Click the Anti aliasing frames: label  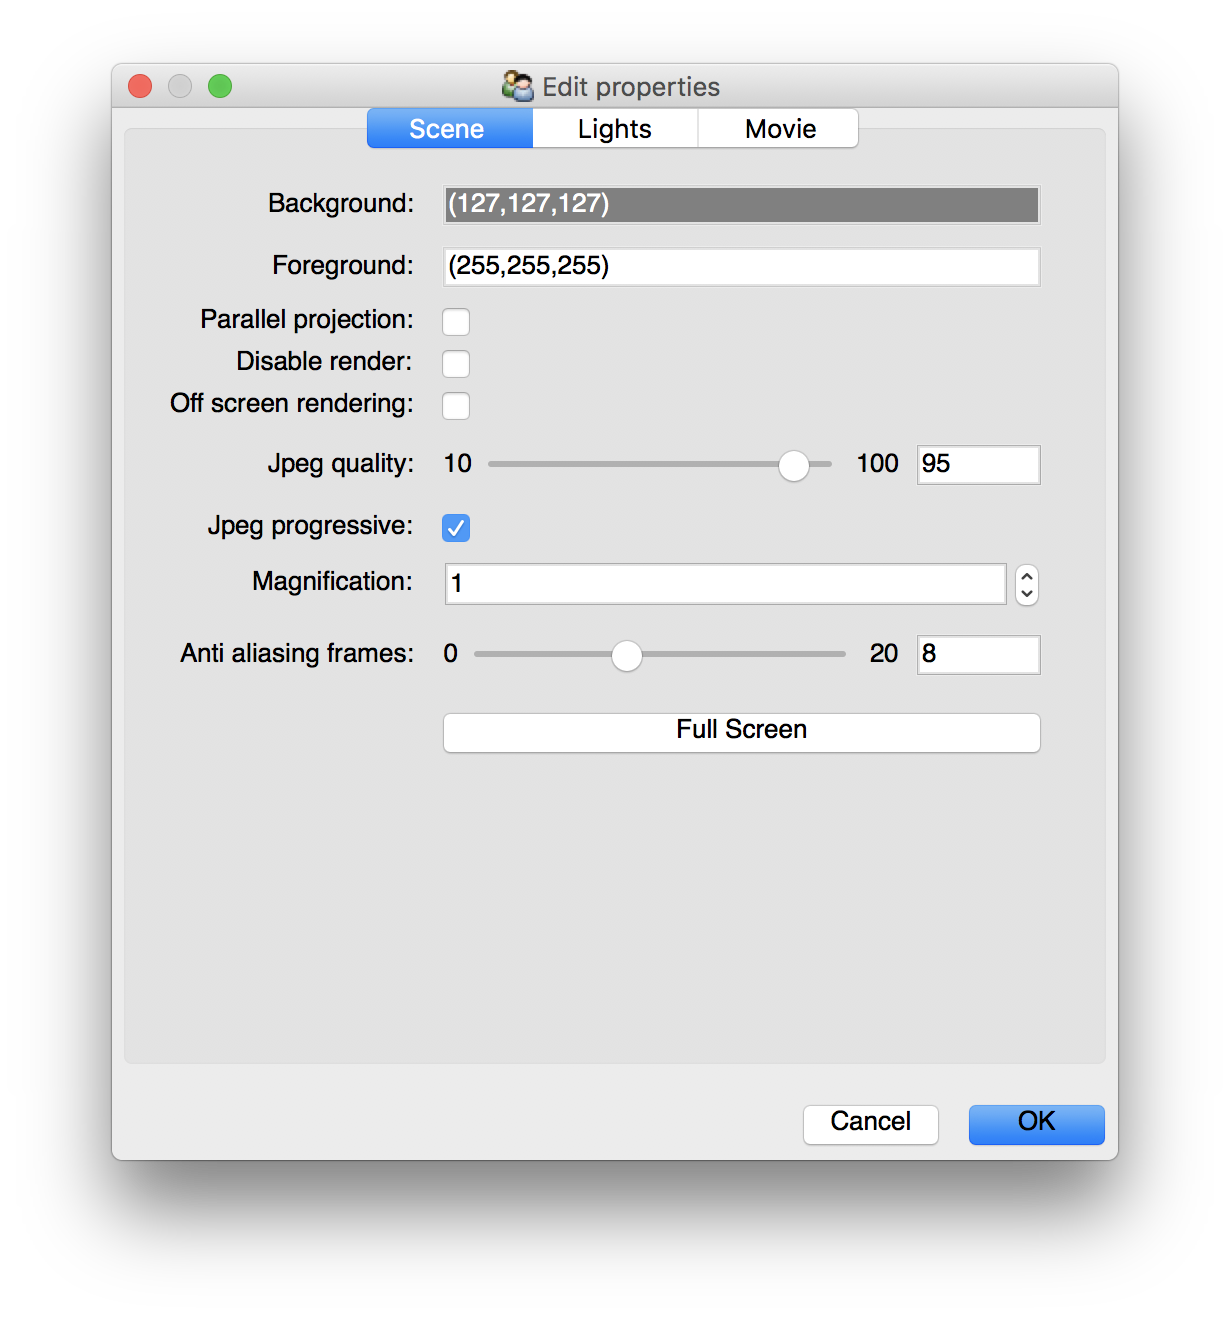pos(297,653)
